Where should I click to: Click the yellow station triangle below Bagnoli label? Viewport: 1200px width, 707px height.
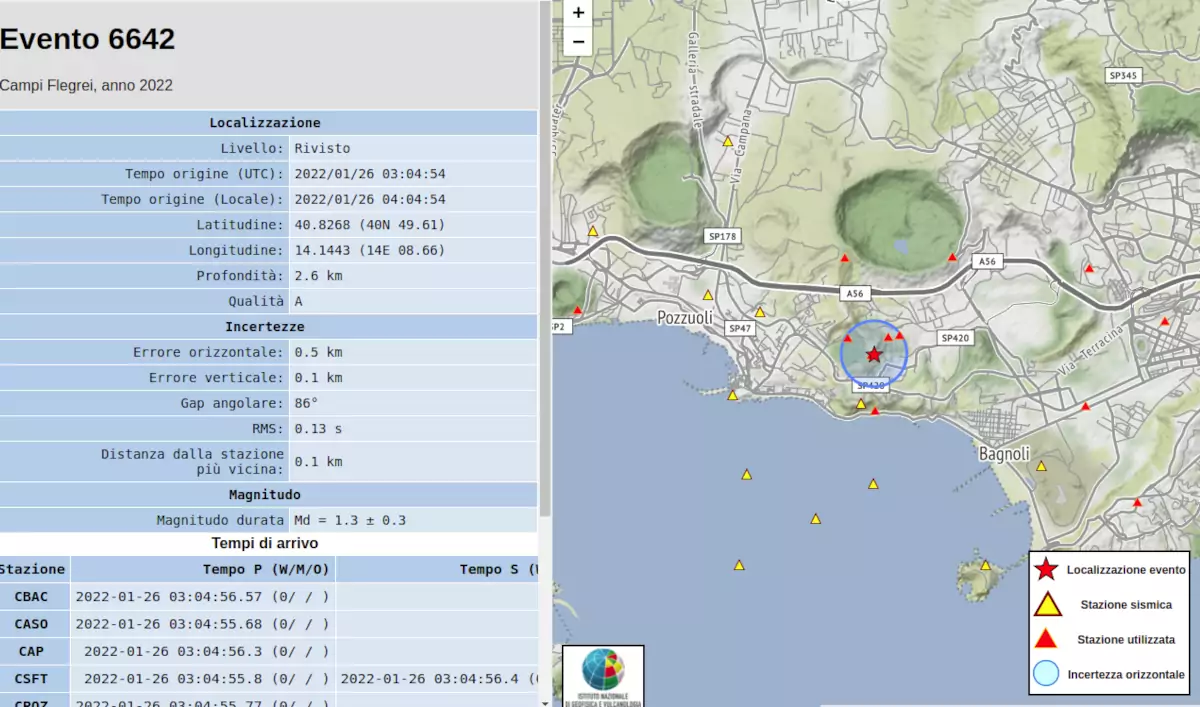(1041, 466)
